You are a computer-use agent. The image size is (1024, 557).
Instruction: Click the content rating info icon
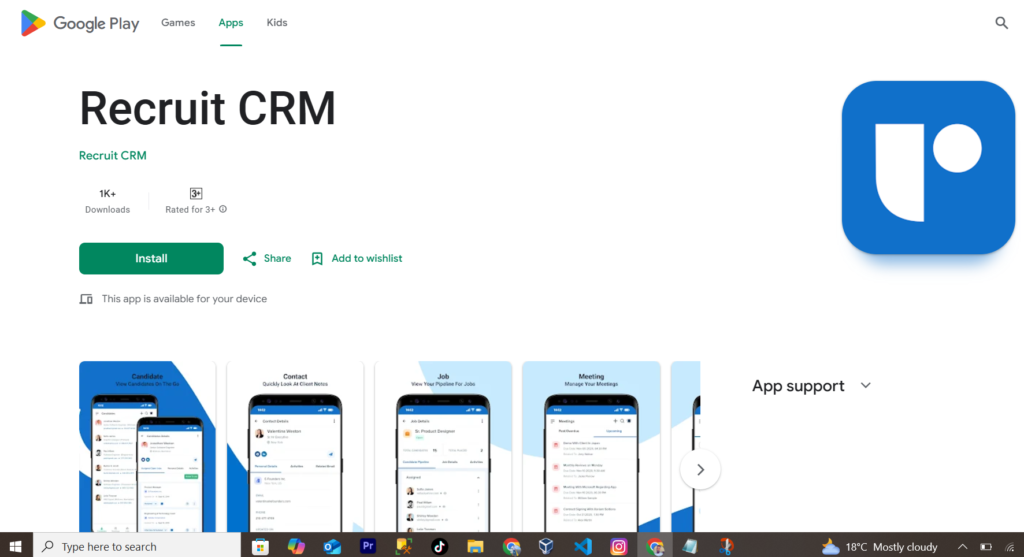click(x=223, y=210)
